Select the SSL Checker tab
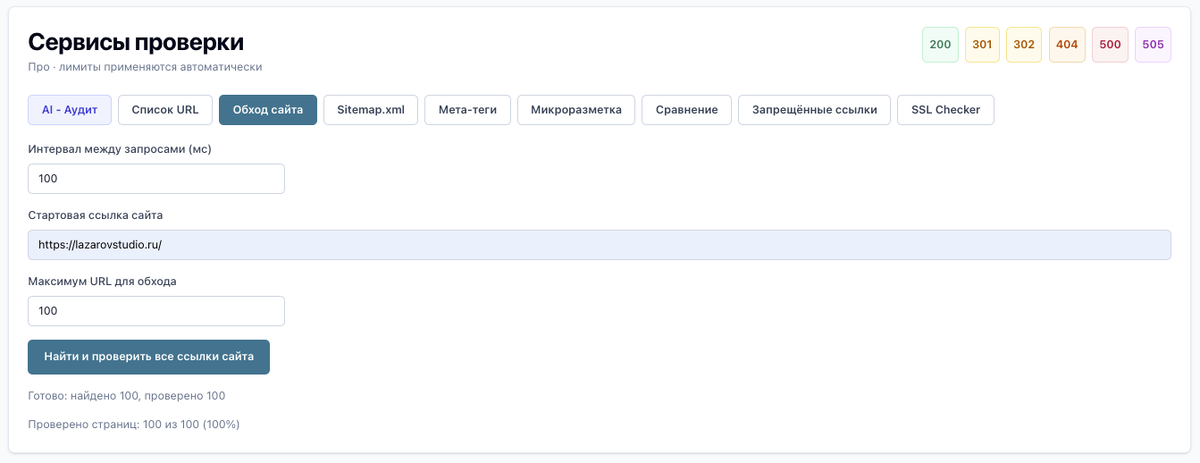Image resolution: width=1200 pixels, height=463 pixels. tap(946, 110)
